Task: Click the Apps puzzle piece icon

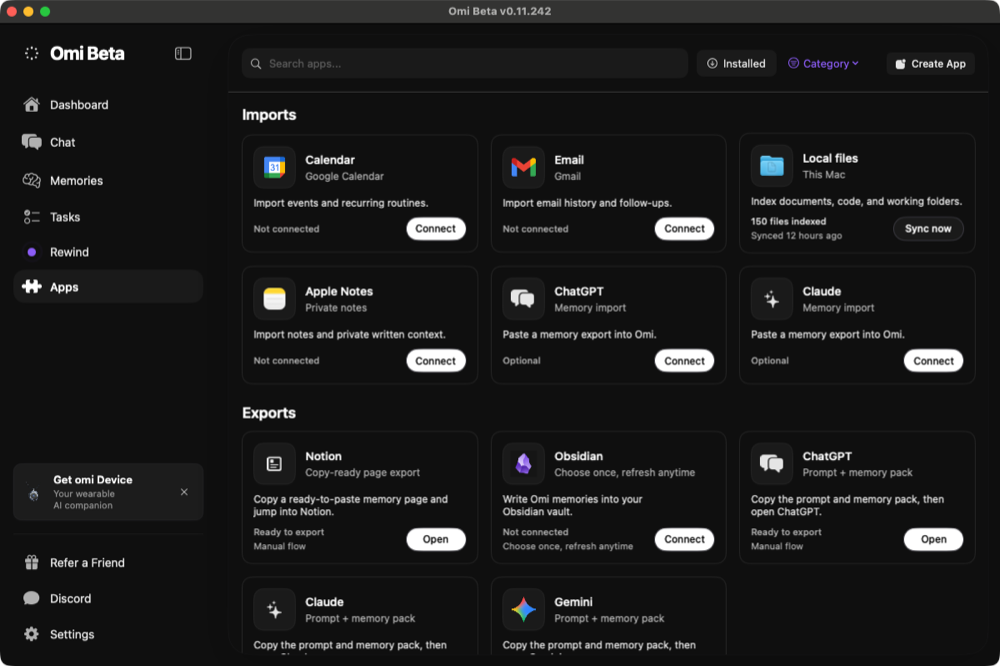Action: (31, 287)
